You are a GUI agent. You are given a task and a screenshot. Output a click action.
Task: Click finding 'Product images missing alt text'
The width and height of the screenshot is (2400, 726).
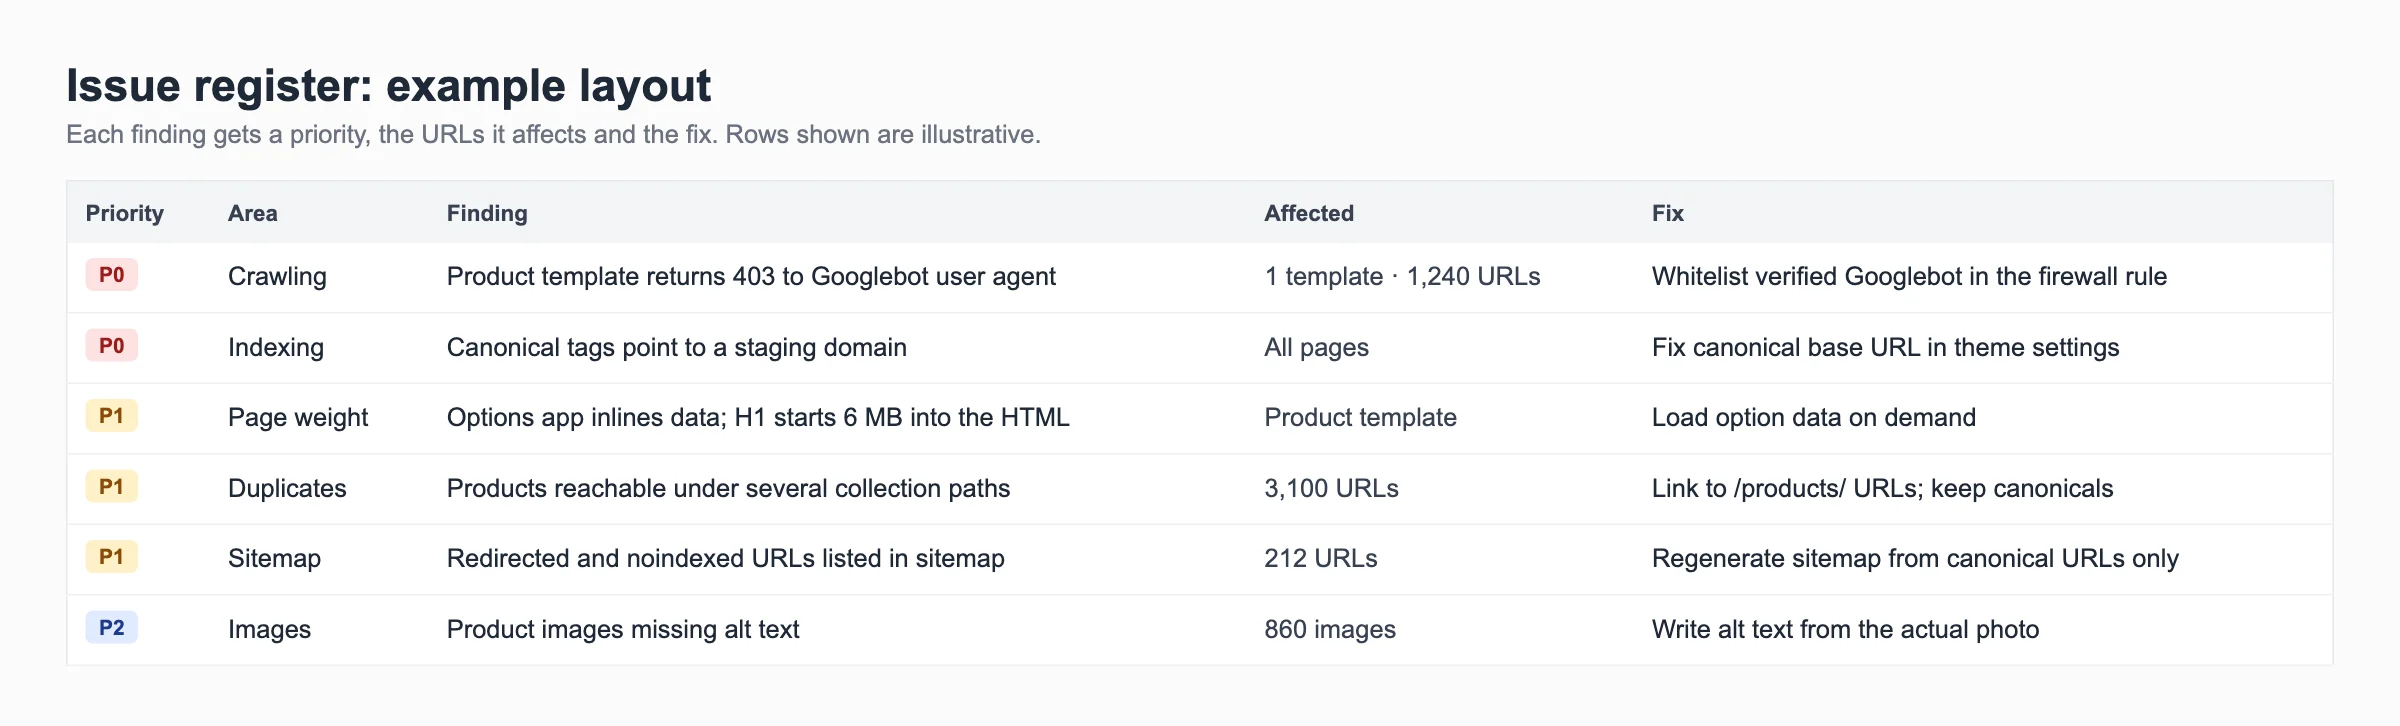tap(623, 629)
